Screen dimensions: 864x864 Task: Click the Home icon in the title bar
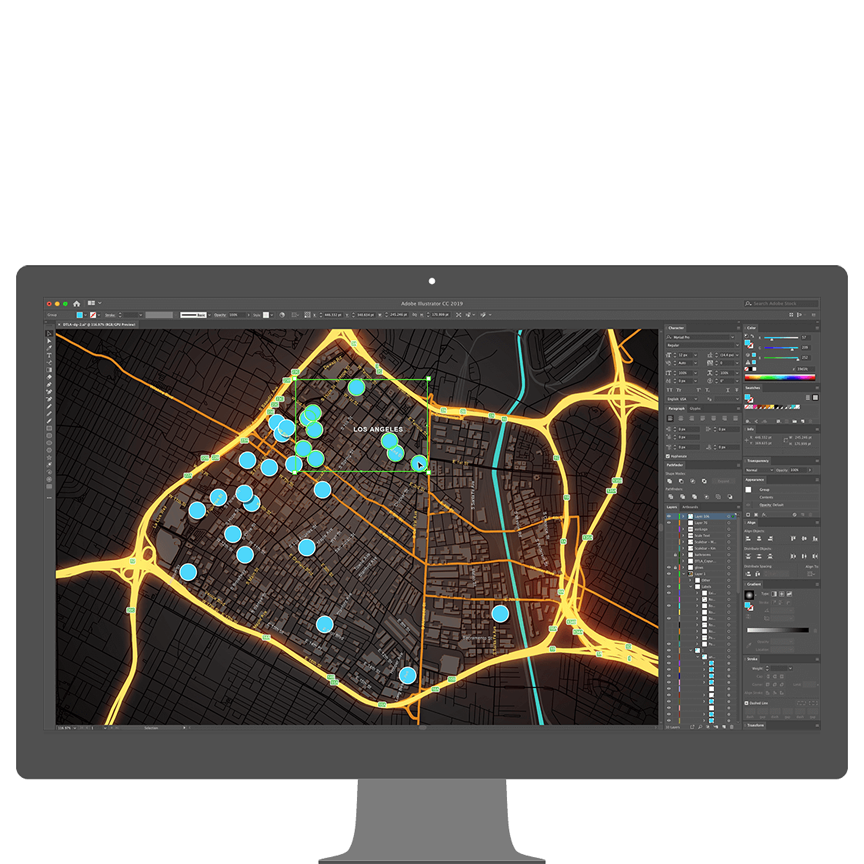77,304
